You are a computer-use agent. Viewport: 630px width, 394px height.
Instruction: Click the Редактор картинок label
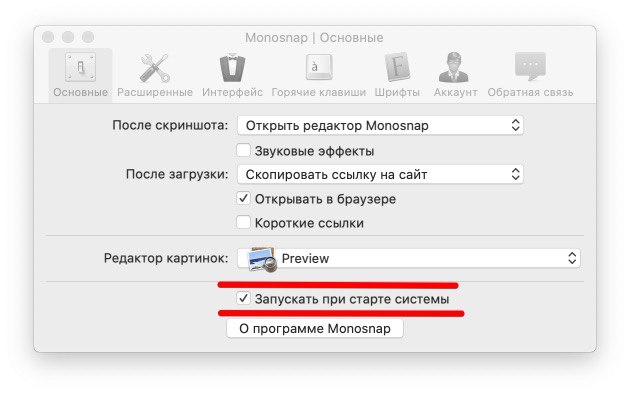click(x=166, y=258)
